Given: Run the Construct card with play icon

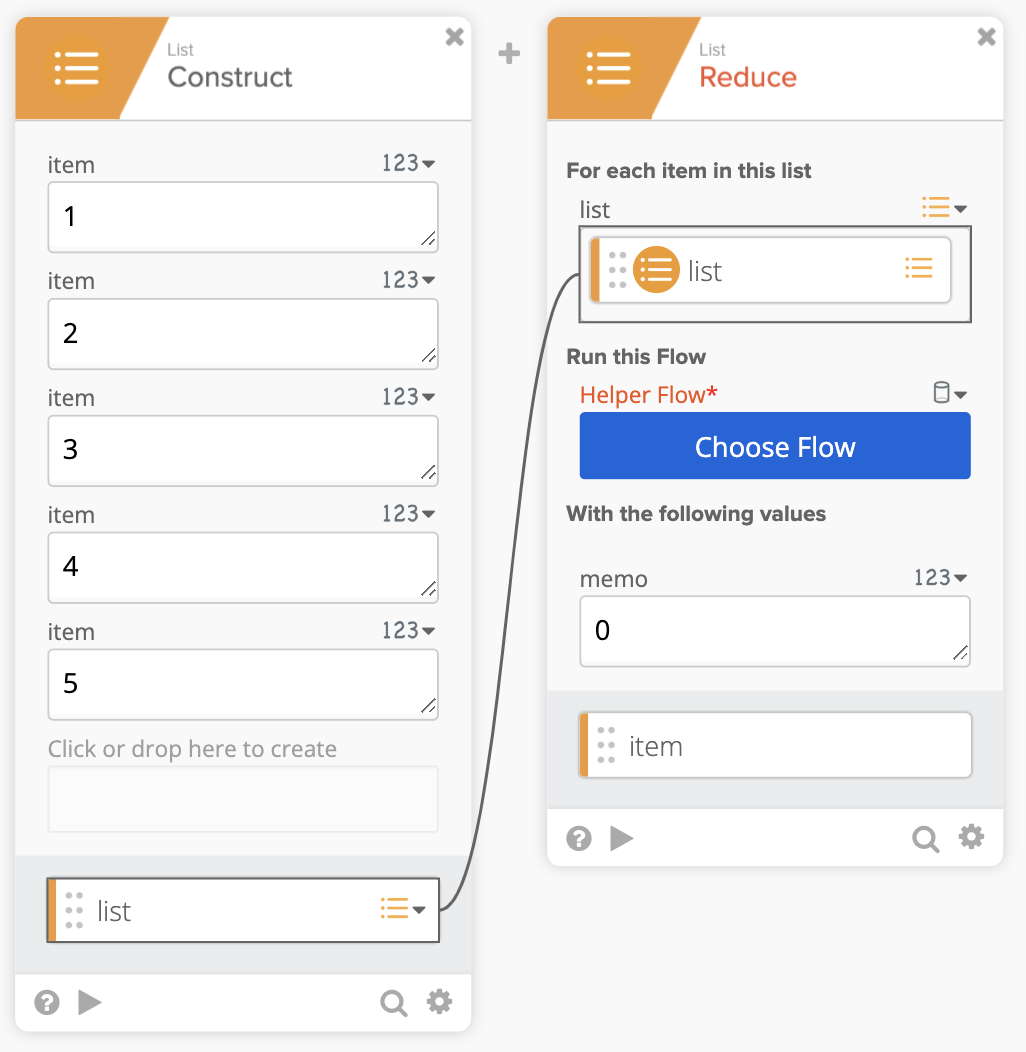Looking at the screenshot, I should [89, 1002].
